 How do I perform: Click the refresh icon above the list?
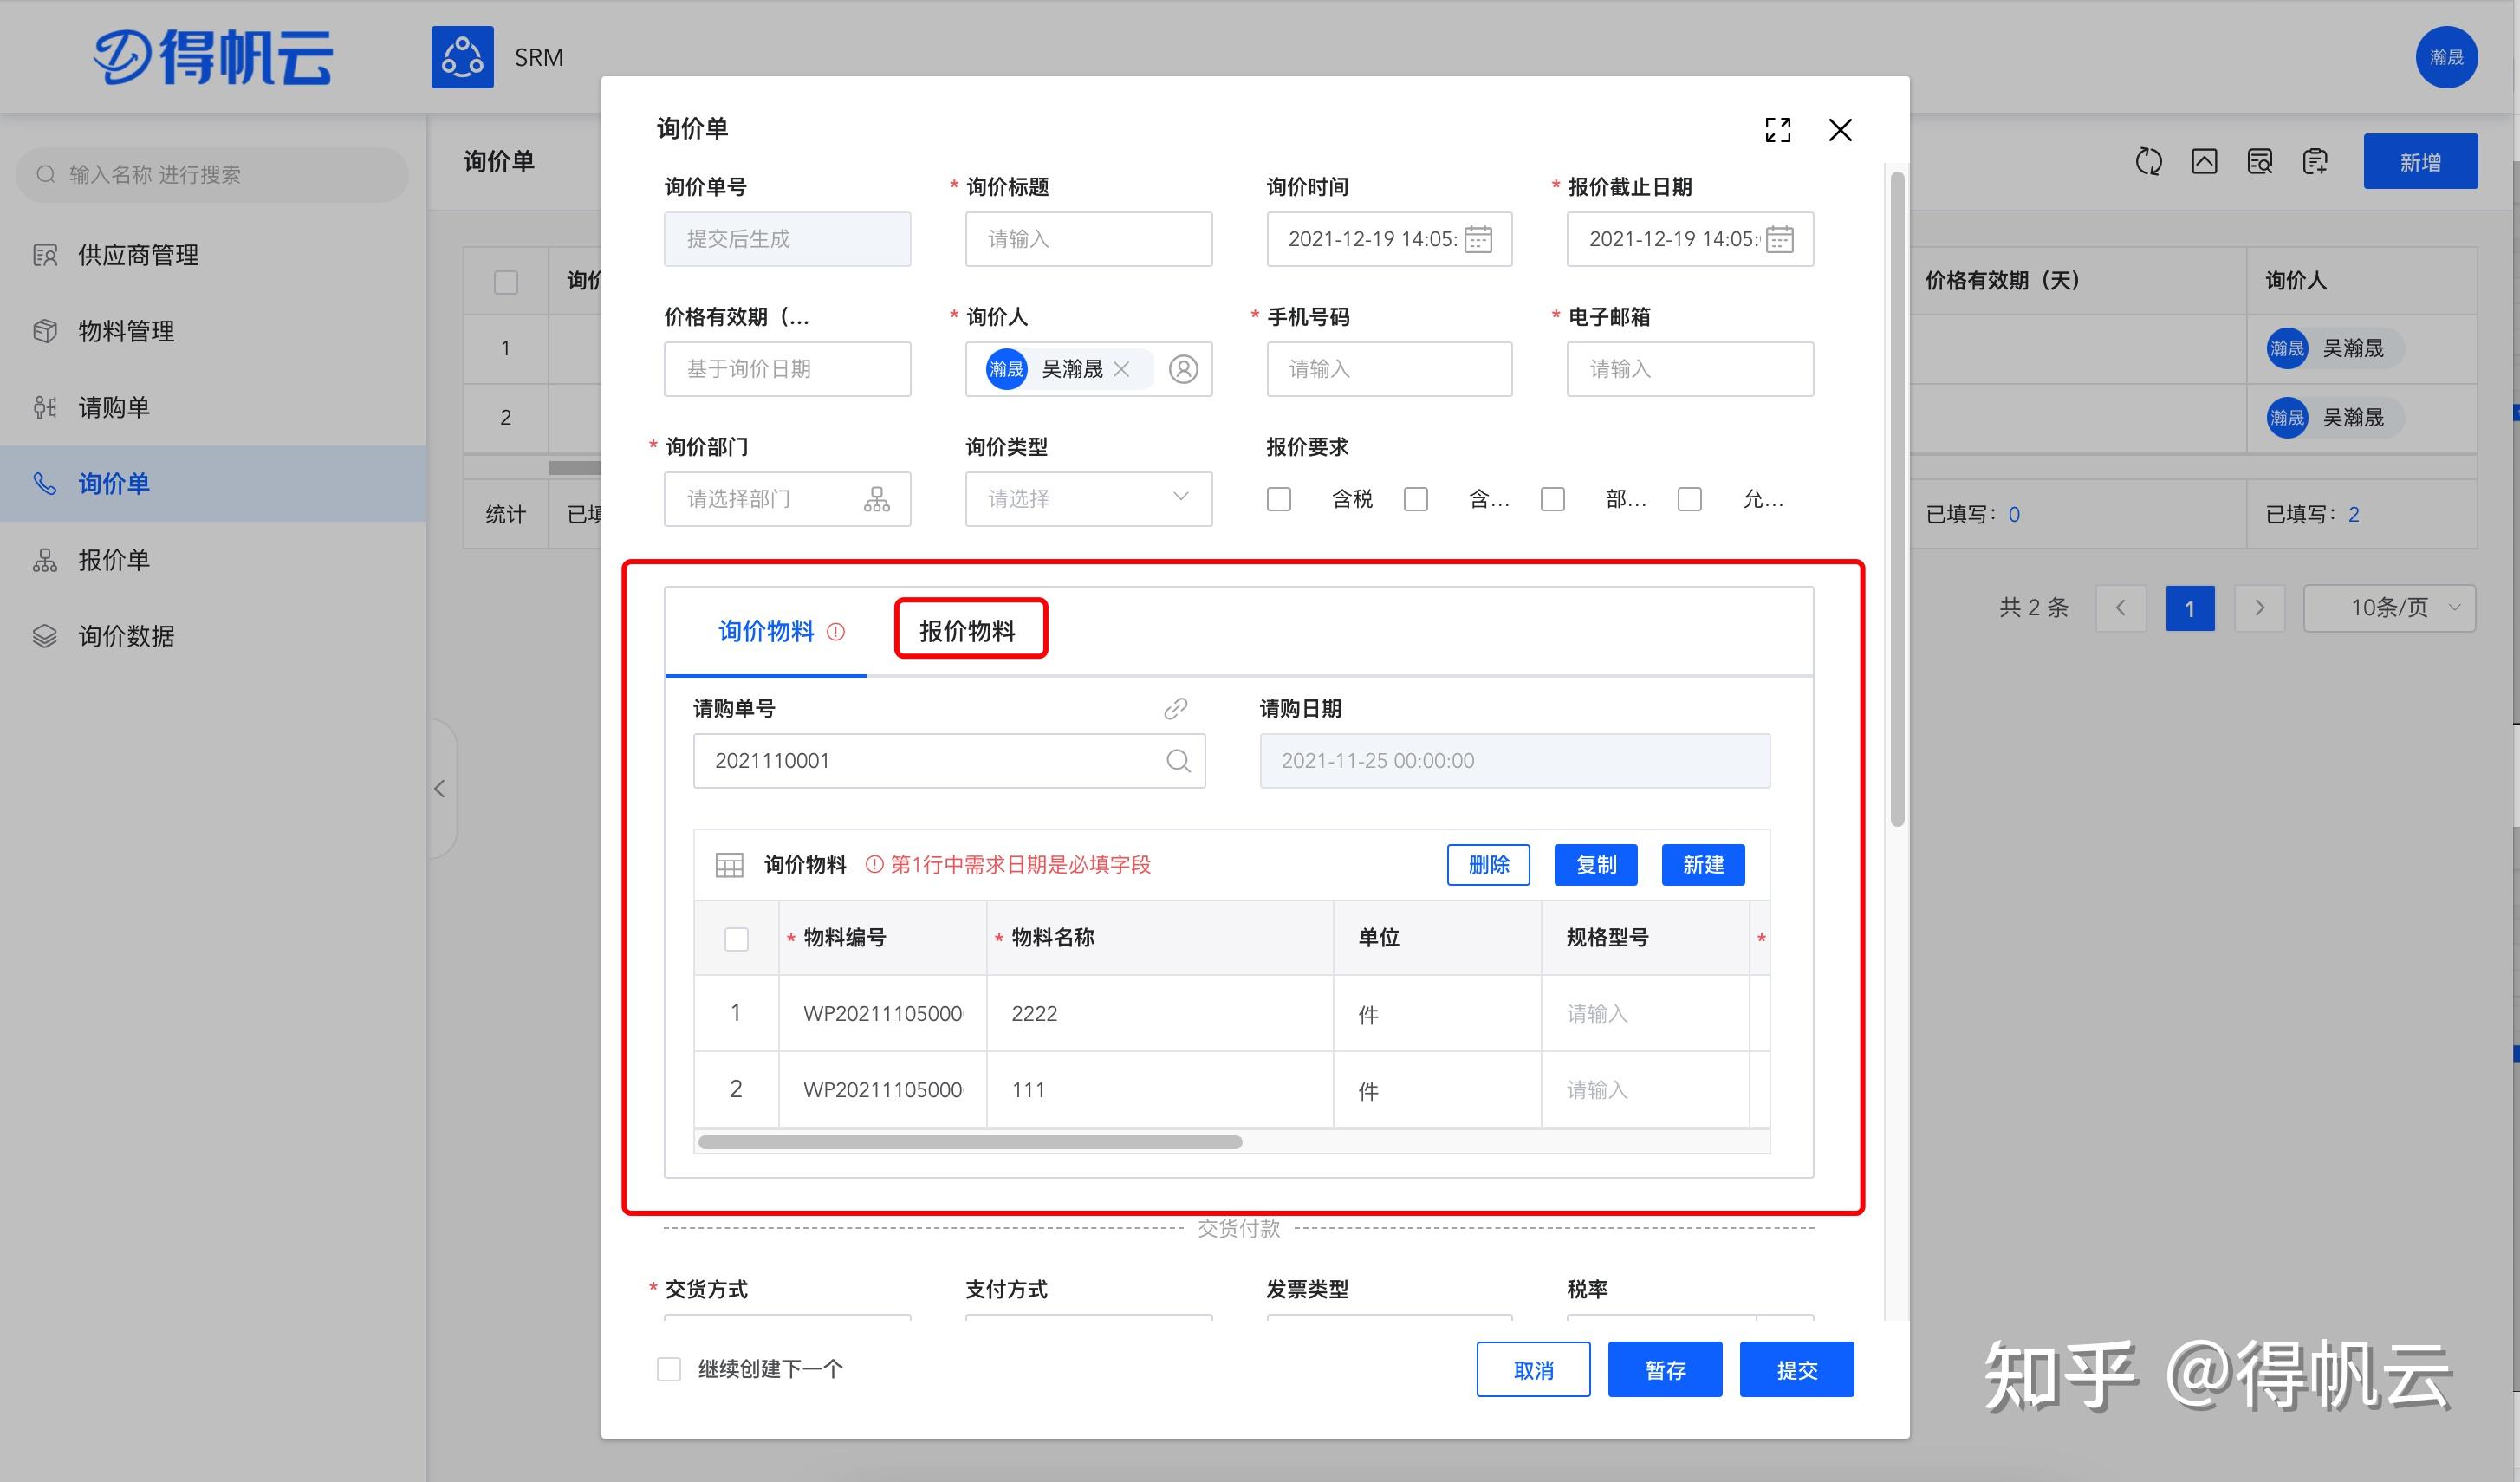click(2149, 161)
